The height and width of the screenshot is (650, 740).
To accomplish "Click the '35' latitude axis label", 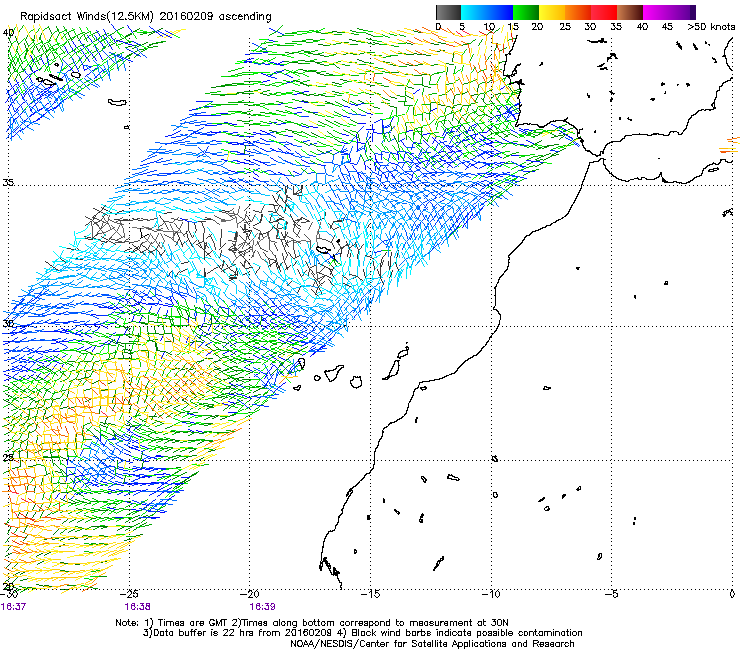I will (x=8, y=182).
